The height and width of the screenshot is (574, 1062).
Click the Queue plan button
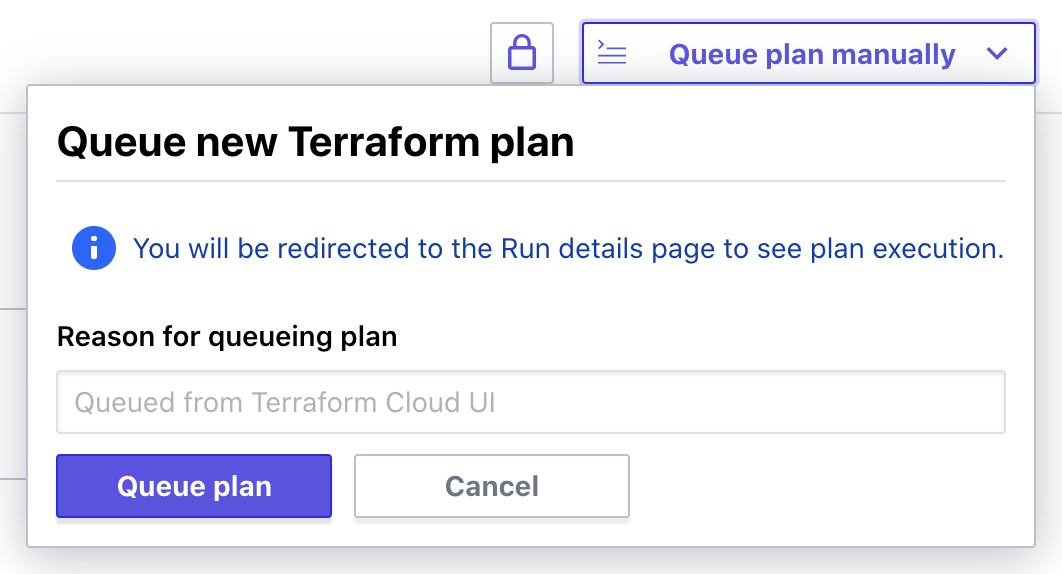tap(194, 486)
